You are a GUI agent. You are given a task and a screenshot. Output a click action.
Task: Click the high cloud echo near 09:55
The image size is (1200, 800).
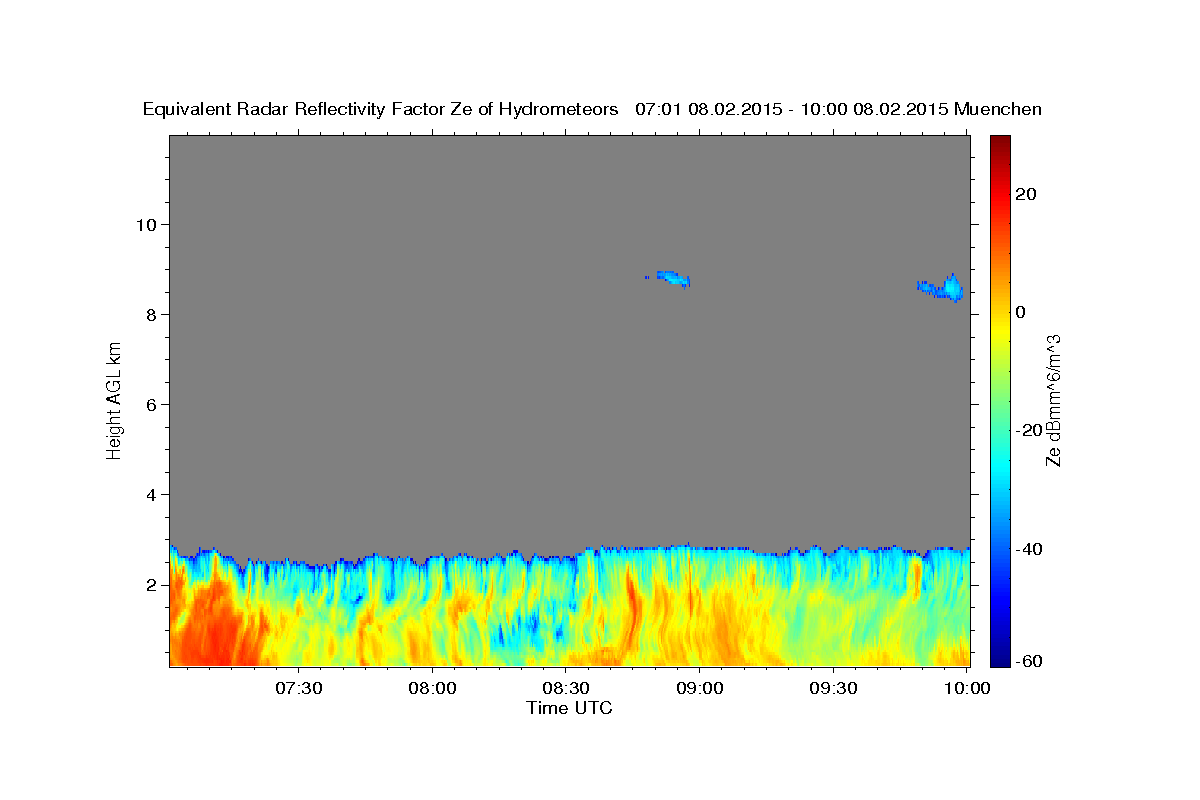[x=942, y=289]
